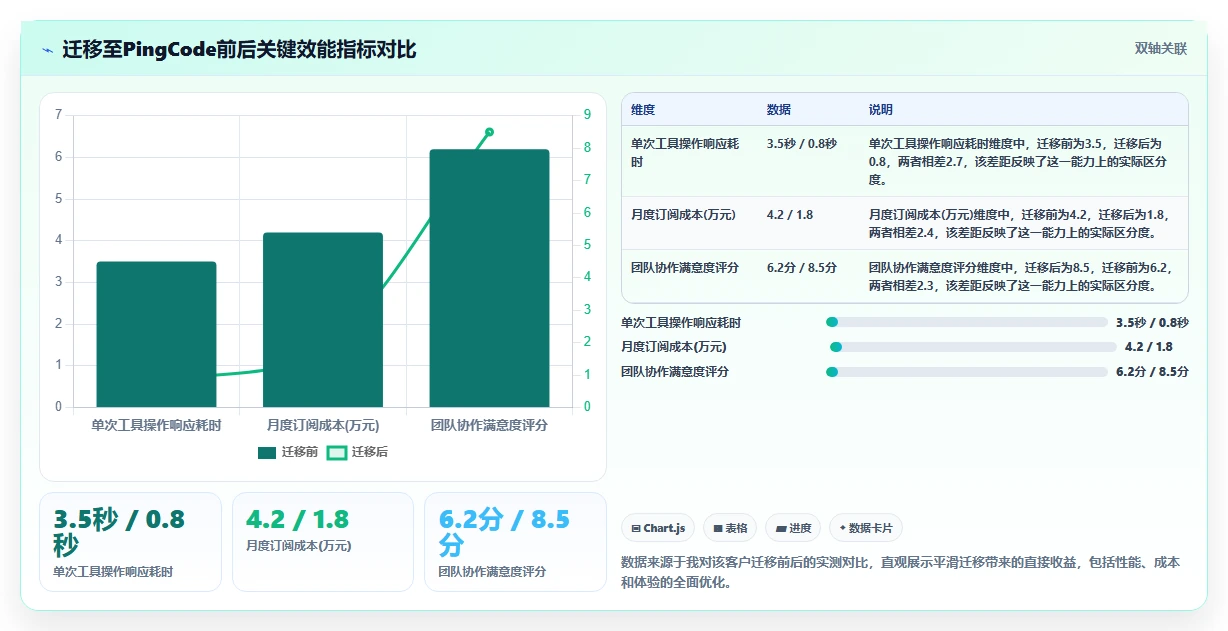
Task: Open the 4.2 / 1.8 data card
Action: (x=322, y=542)
